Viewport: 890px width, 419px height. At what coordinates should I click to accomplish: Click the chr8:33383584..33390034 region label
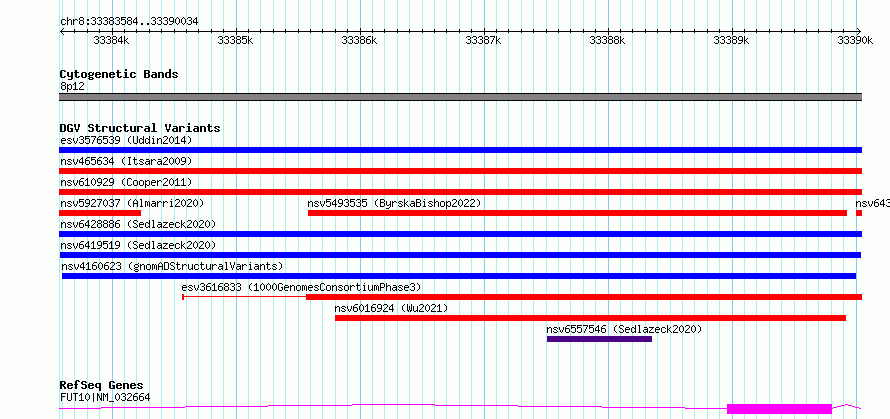point(129,22)
